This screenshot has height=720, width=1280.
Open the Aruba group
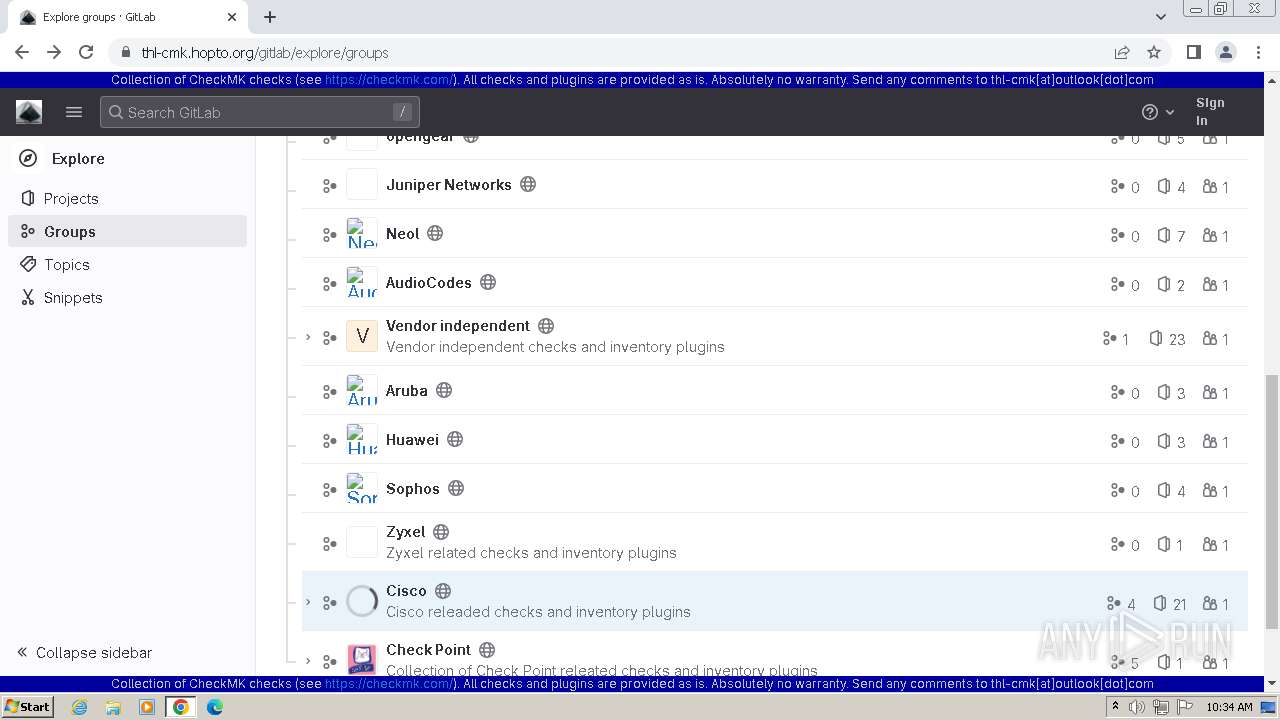point(406,390)
